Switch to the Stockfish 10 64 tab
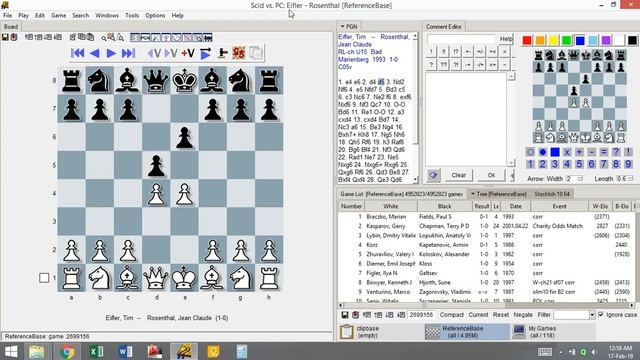The width and height of the screenshot is (640, 360). coord(552,194)
